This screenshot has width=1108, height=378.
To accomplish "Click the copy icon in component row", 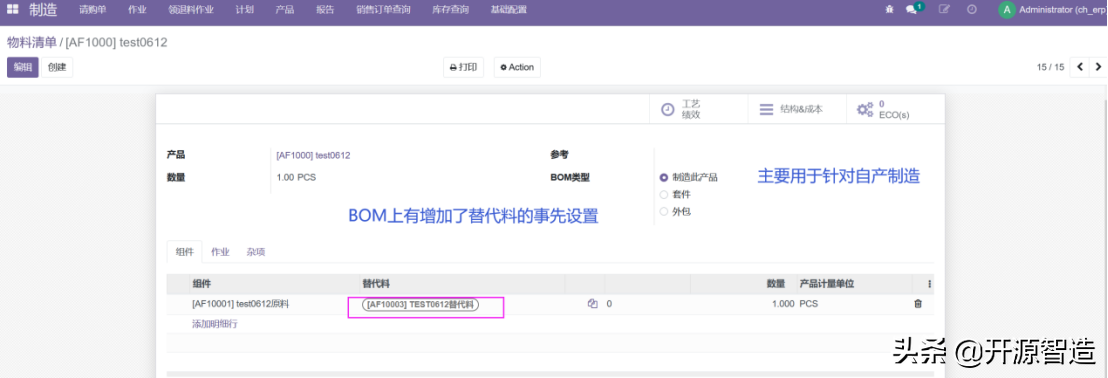I will pos(593,304).
